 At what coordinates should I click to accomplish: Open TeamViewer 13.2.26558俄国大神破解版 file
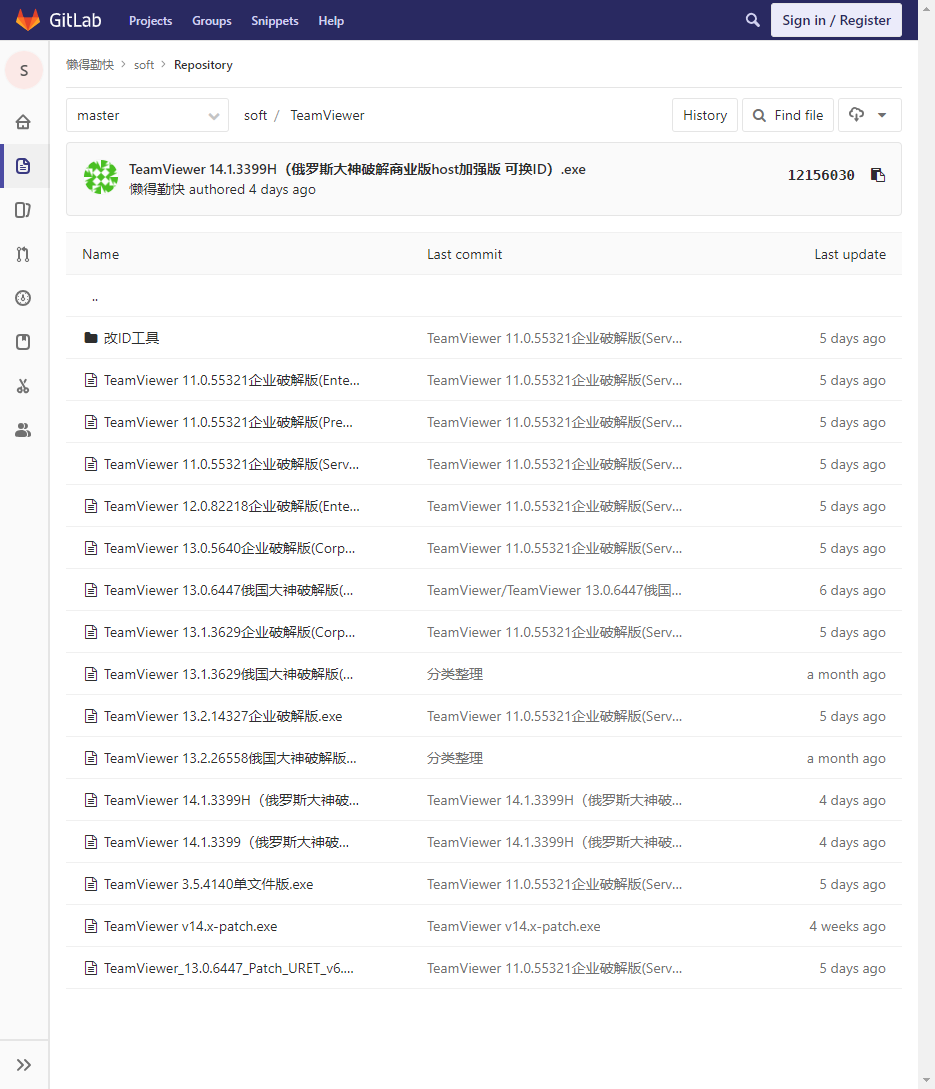230,758
